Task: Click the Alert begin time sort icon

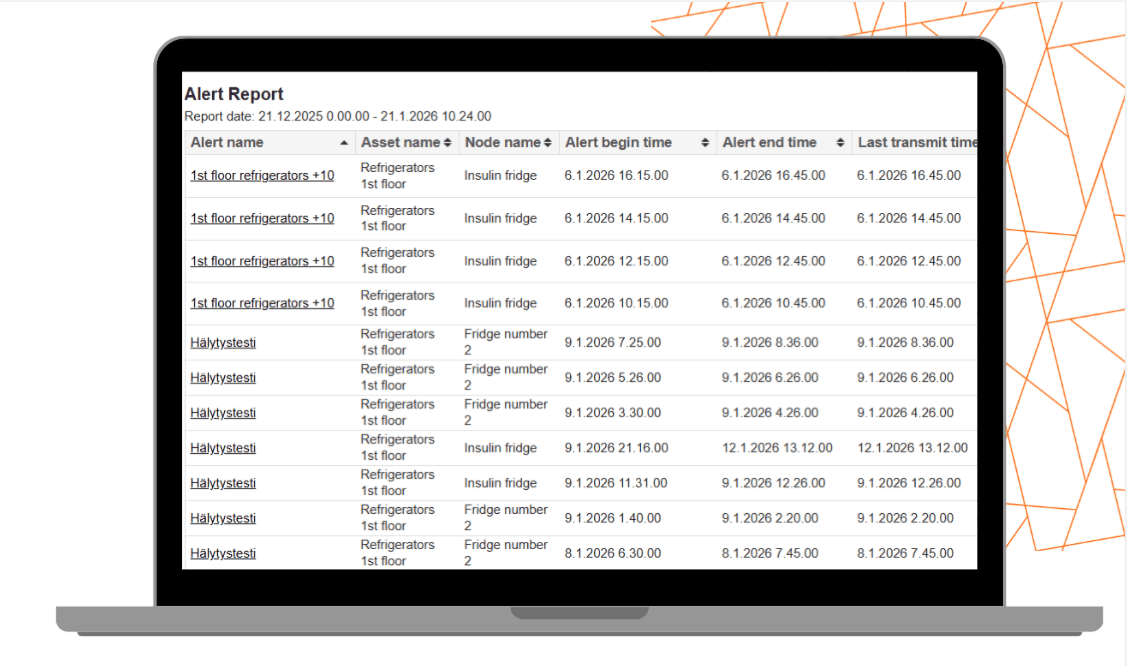Action: 705,143
